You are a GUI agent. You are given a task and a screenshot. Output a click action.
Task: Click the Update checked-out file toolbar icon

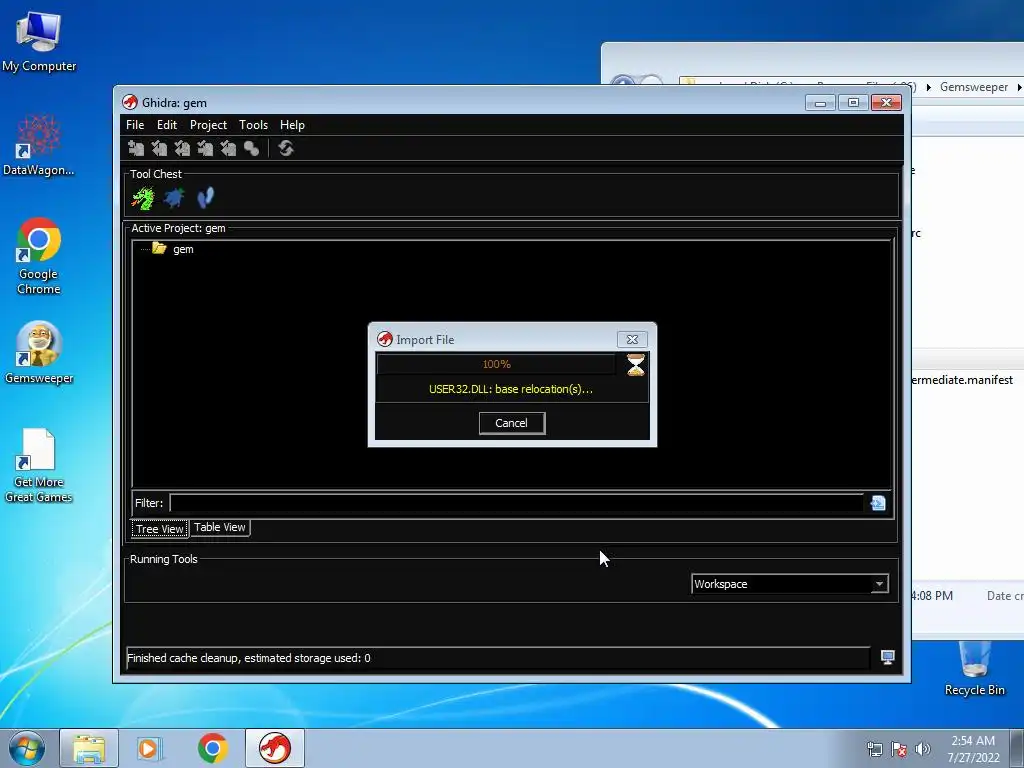182,149
